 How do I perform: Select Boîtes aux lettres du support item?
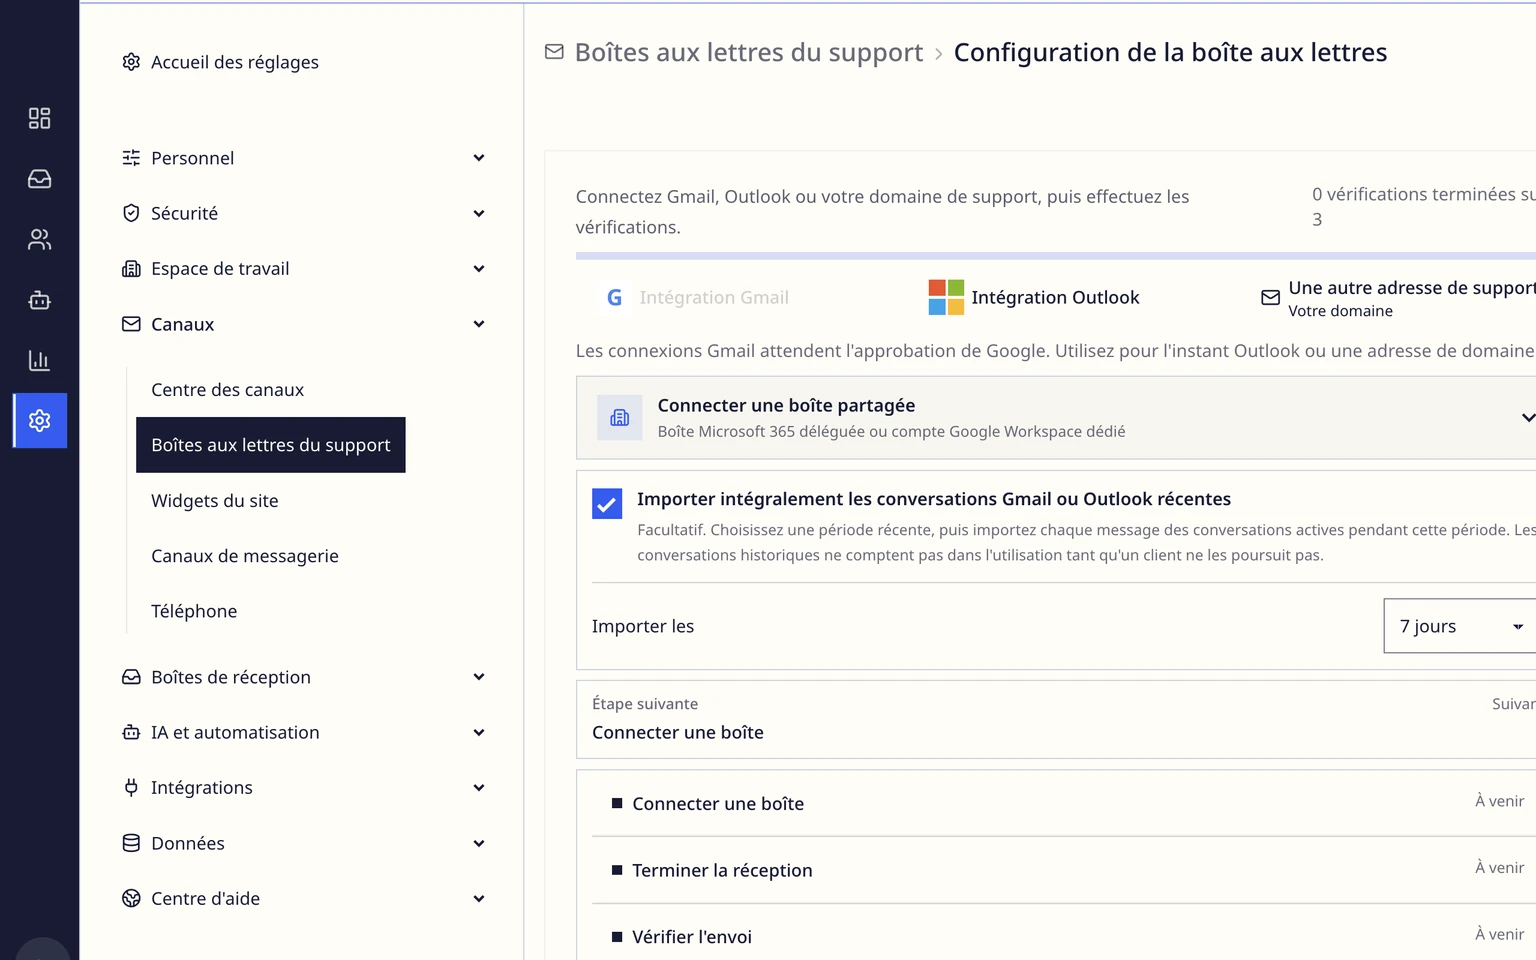[x=271, y=445]
